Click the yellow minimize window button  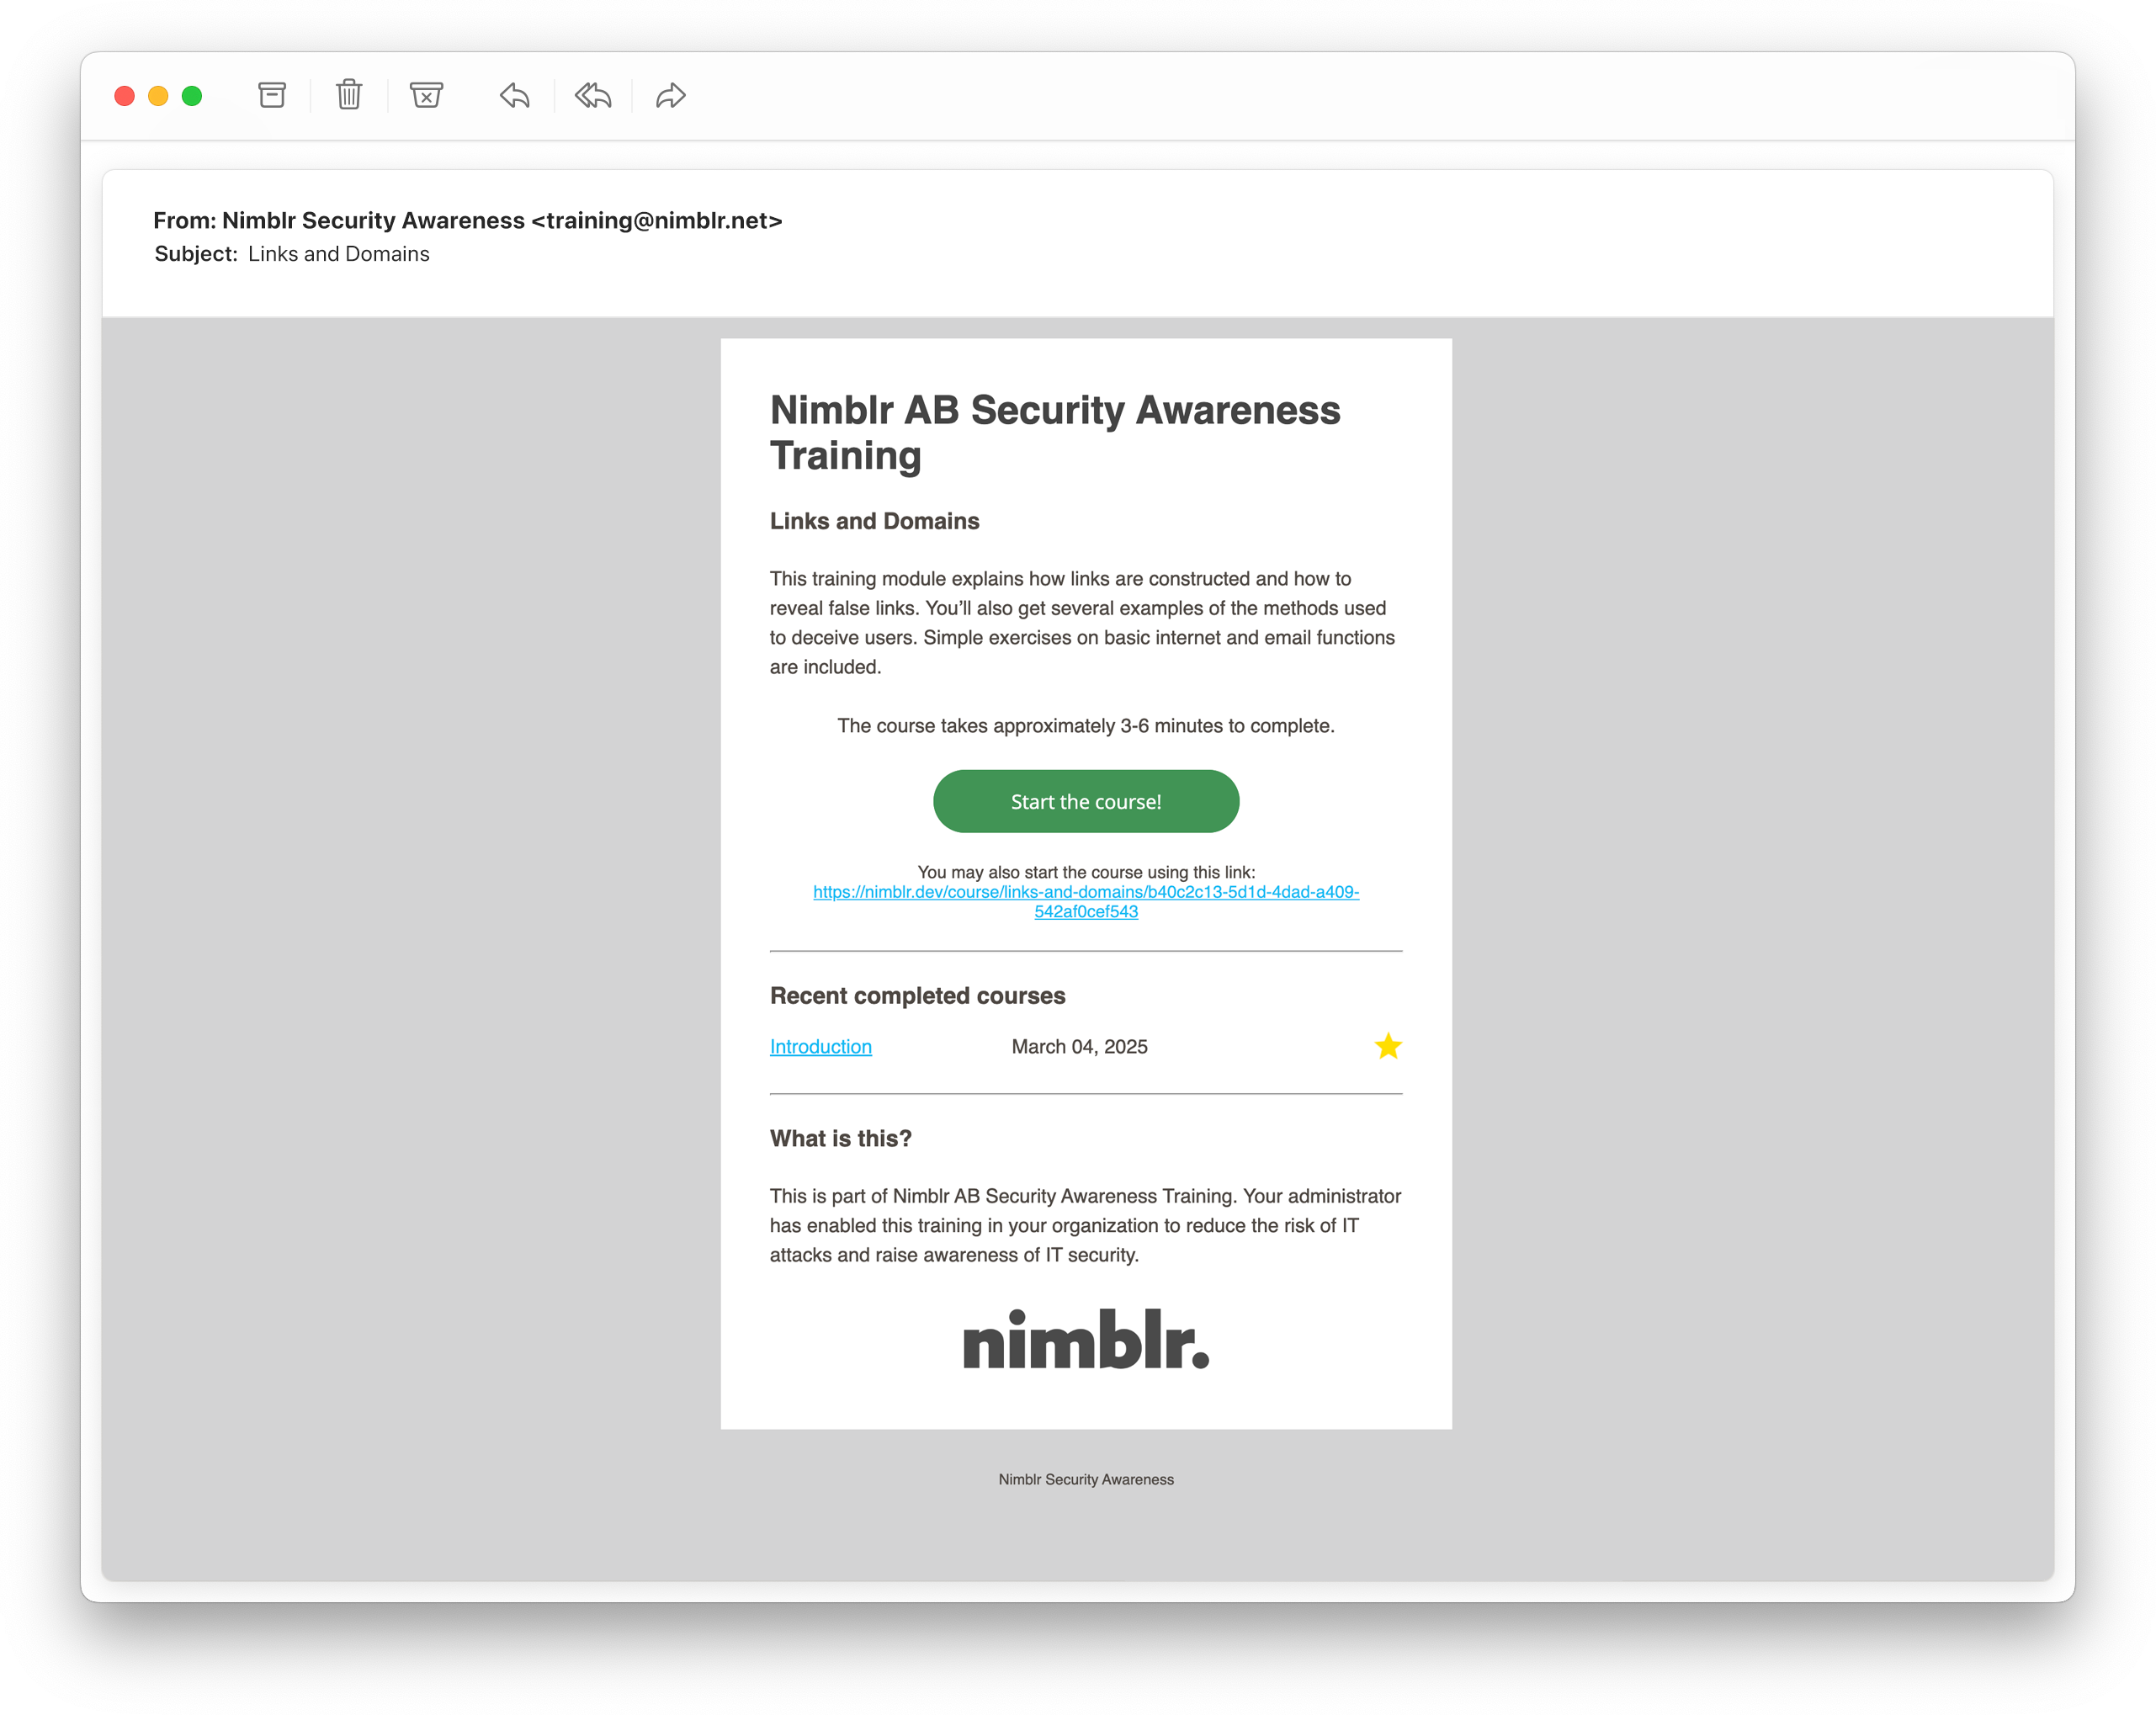158,96
